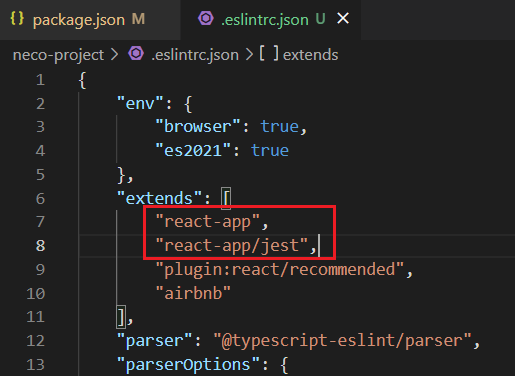Screen dimensions: 515x376
Task: Click the true value after "es2021"
Action: [x=270, y=151]
